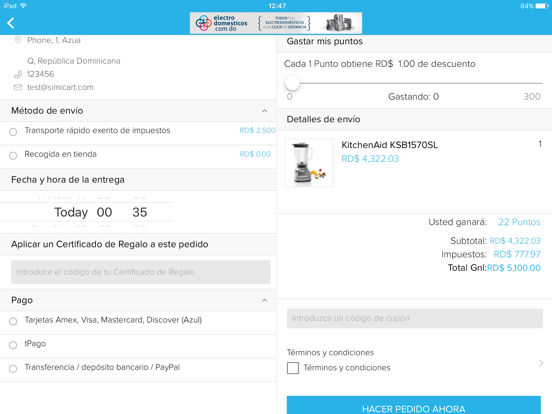Tap the RD$ 2,500 shipping price
This screenshot has width=552, height=414.
pos(257,131)
